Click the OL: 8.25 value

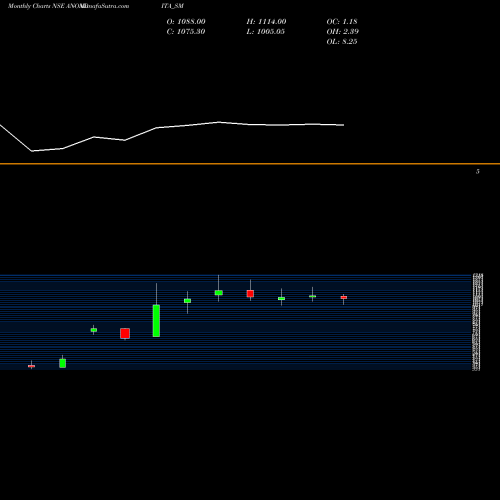click(342, 42)
